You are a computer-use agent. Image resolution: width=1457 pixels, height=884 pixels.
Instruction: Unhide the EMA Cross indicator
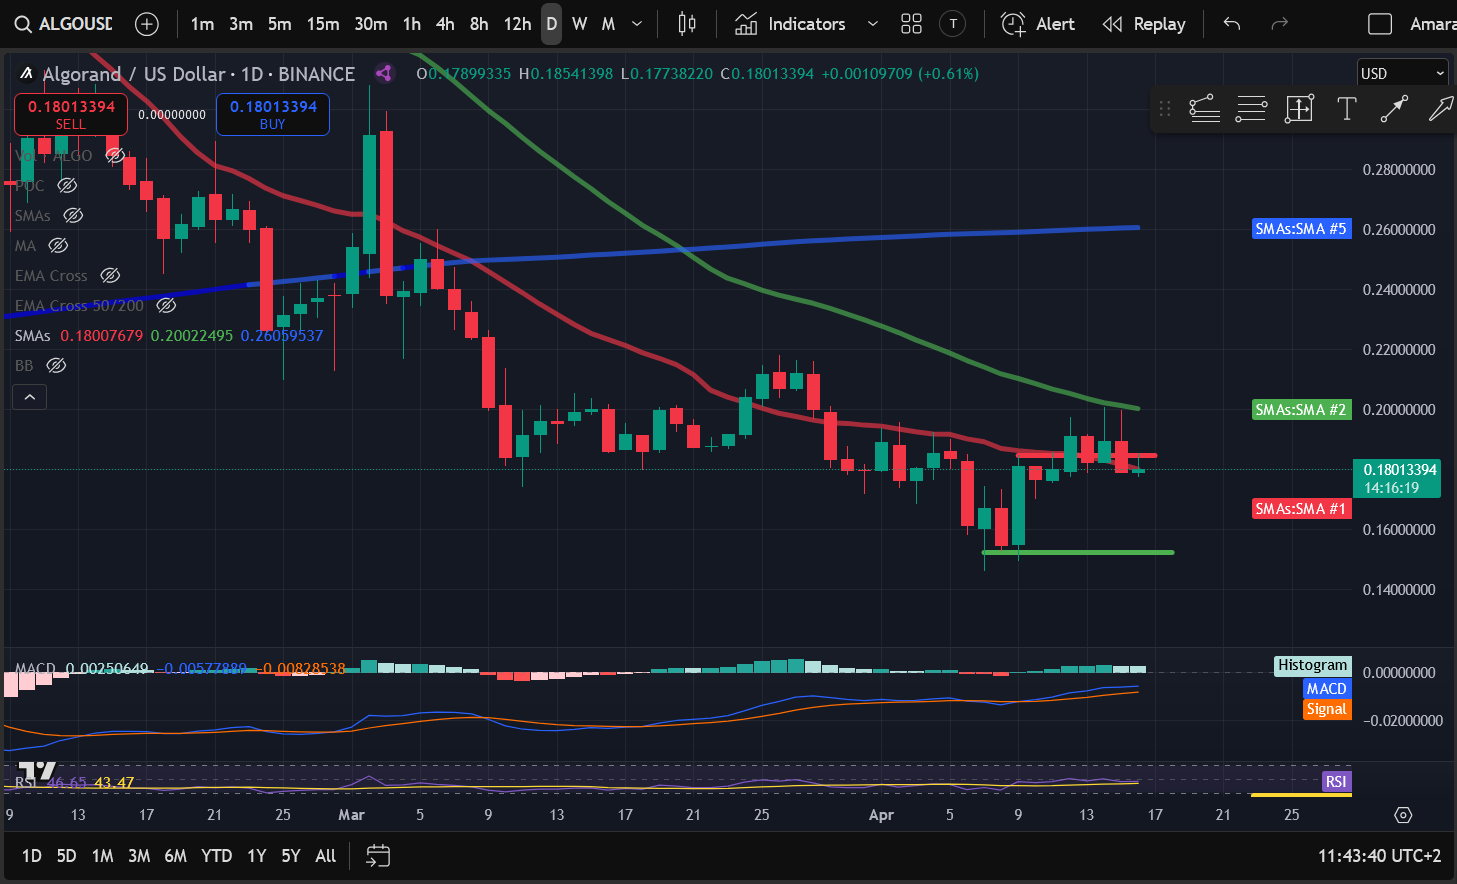pyautogui.click(x=110, y=275)
